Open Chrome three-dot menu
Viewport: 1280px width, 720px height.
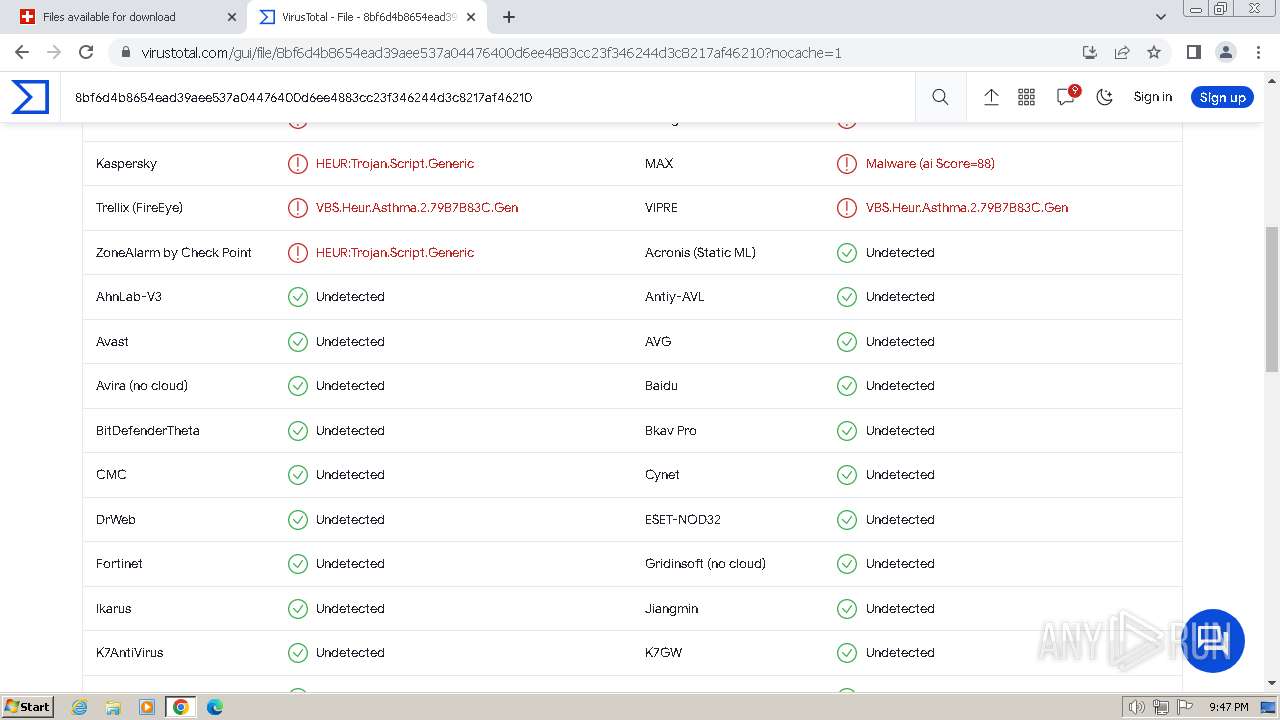(x=1257, y=52)
